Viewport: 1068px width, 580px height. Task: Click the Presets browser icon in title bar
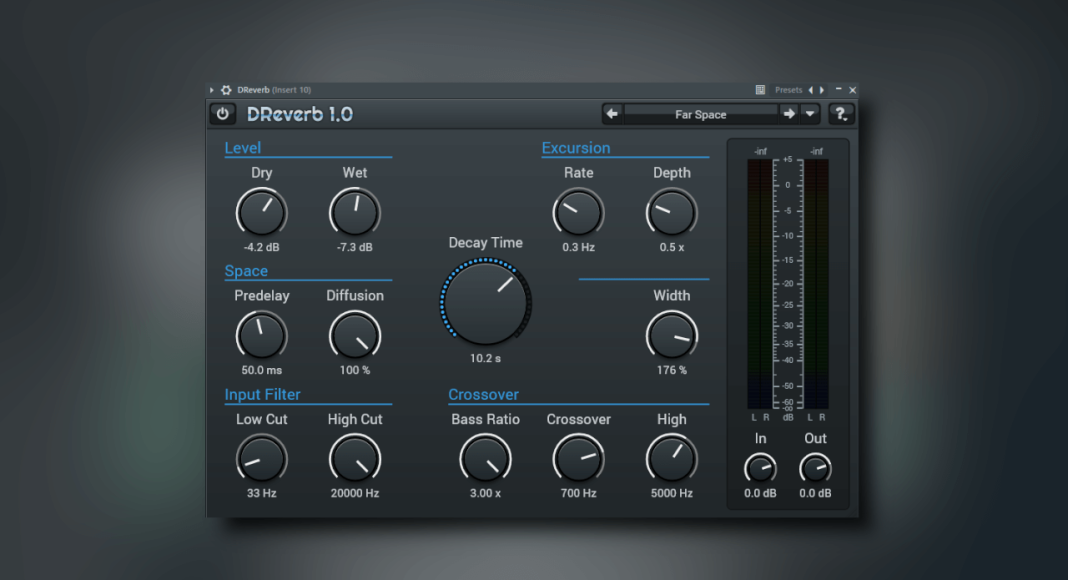coord(760,90)
